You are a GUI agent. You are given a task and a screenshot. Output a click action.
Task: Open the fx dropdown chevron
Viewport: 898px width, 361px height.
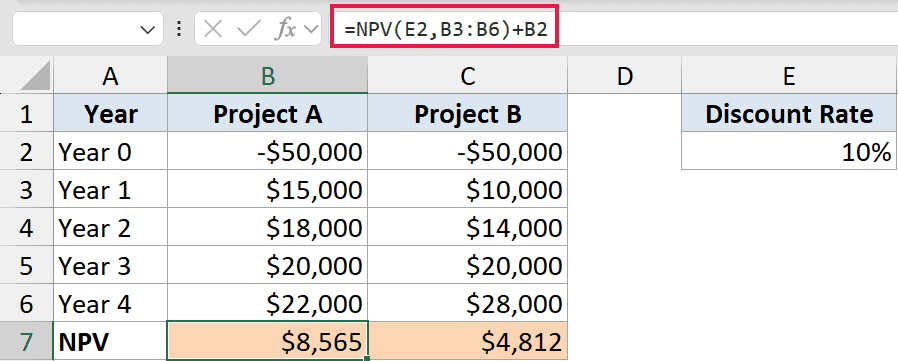coord(311,30)
